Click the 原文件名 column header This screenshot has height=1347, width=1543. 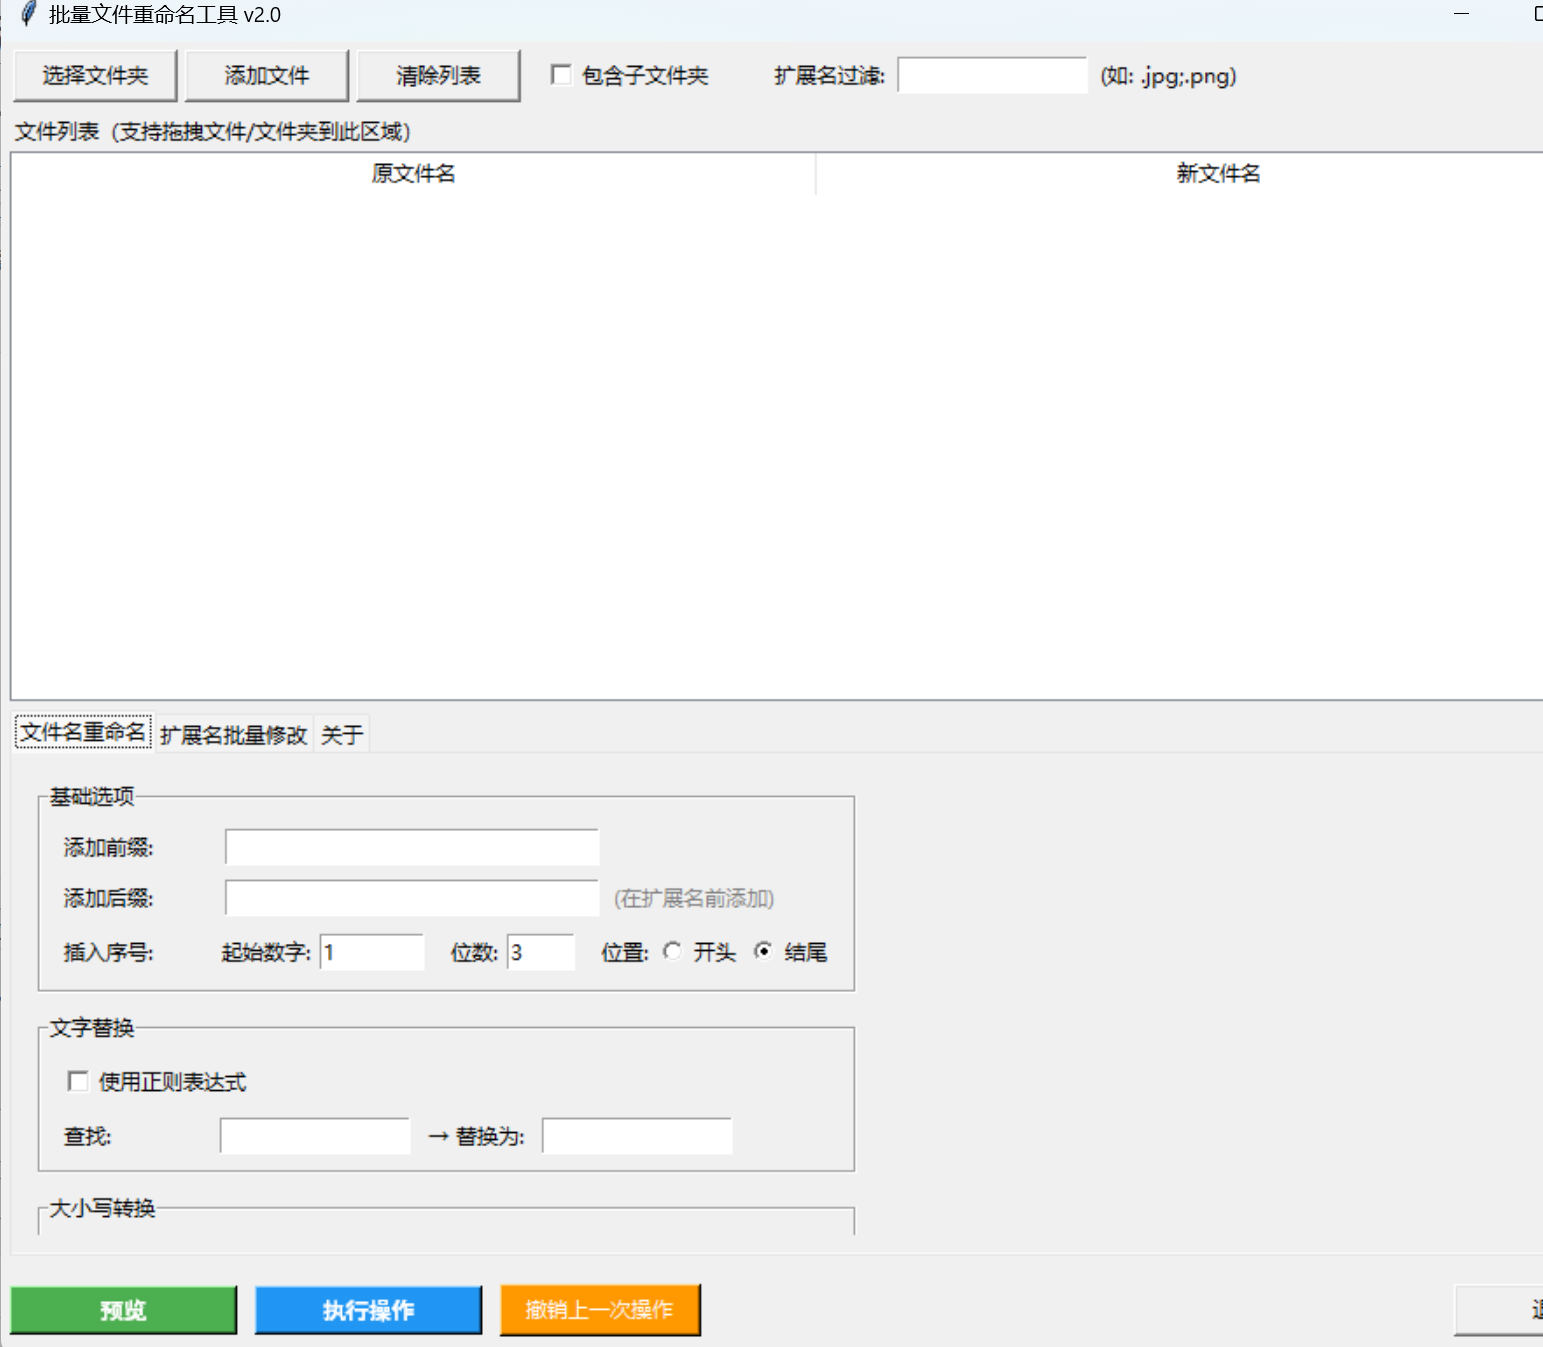click(x=413, y=174)
